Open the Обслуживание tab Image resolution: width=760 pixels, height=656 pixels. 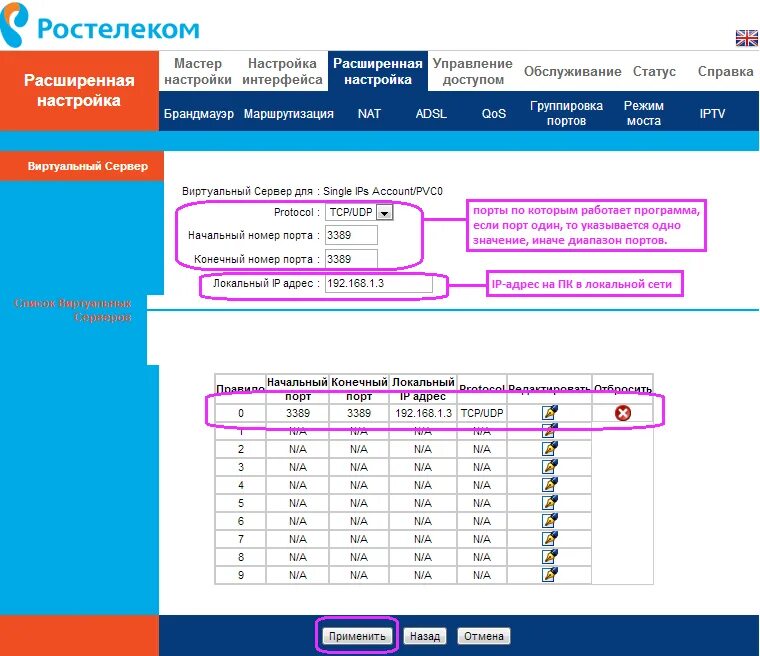pos(572,71)
